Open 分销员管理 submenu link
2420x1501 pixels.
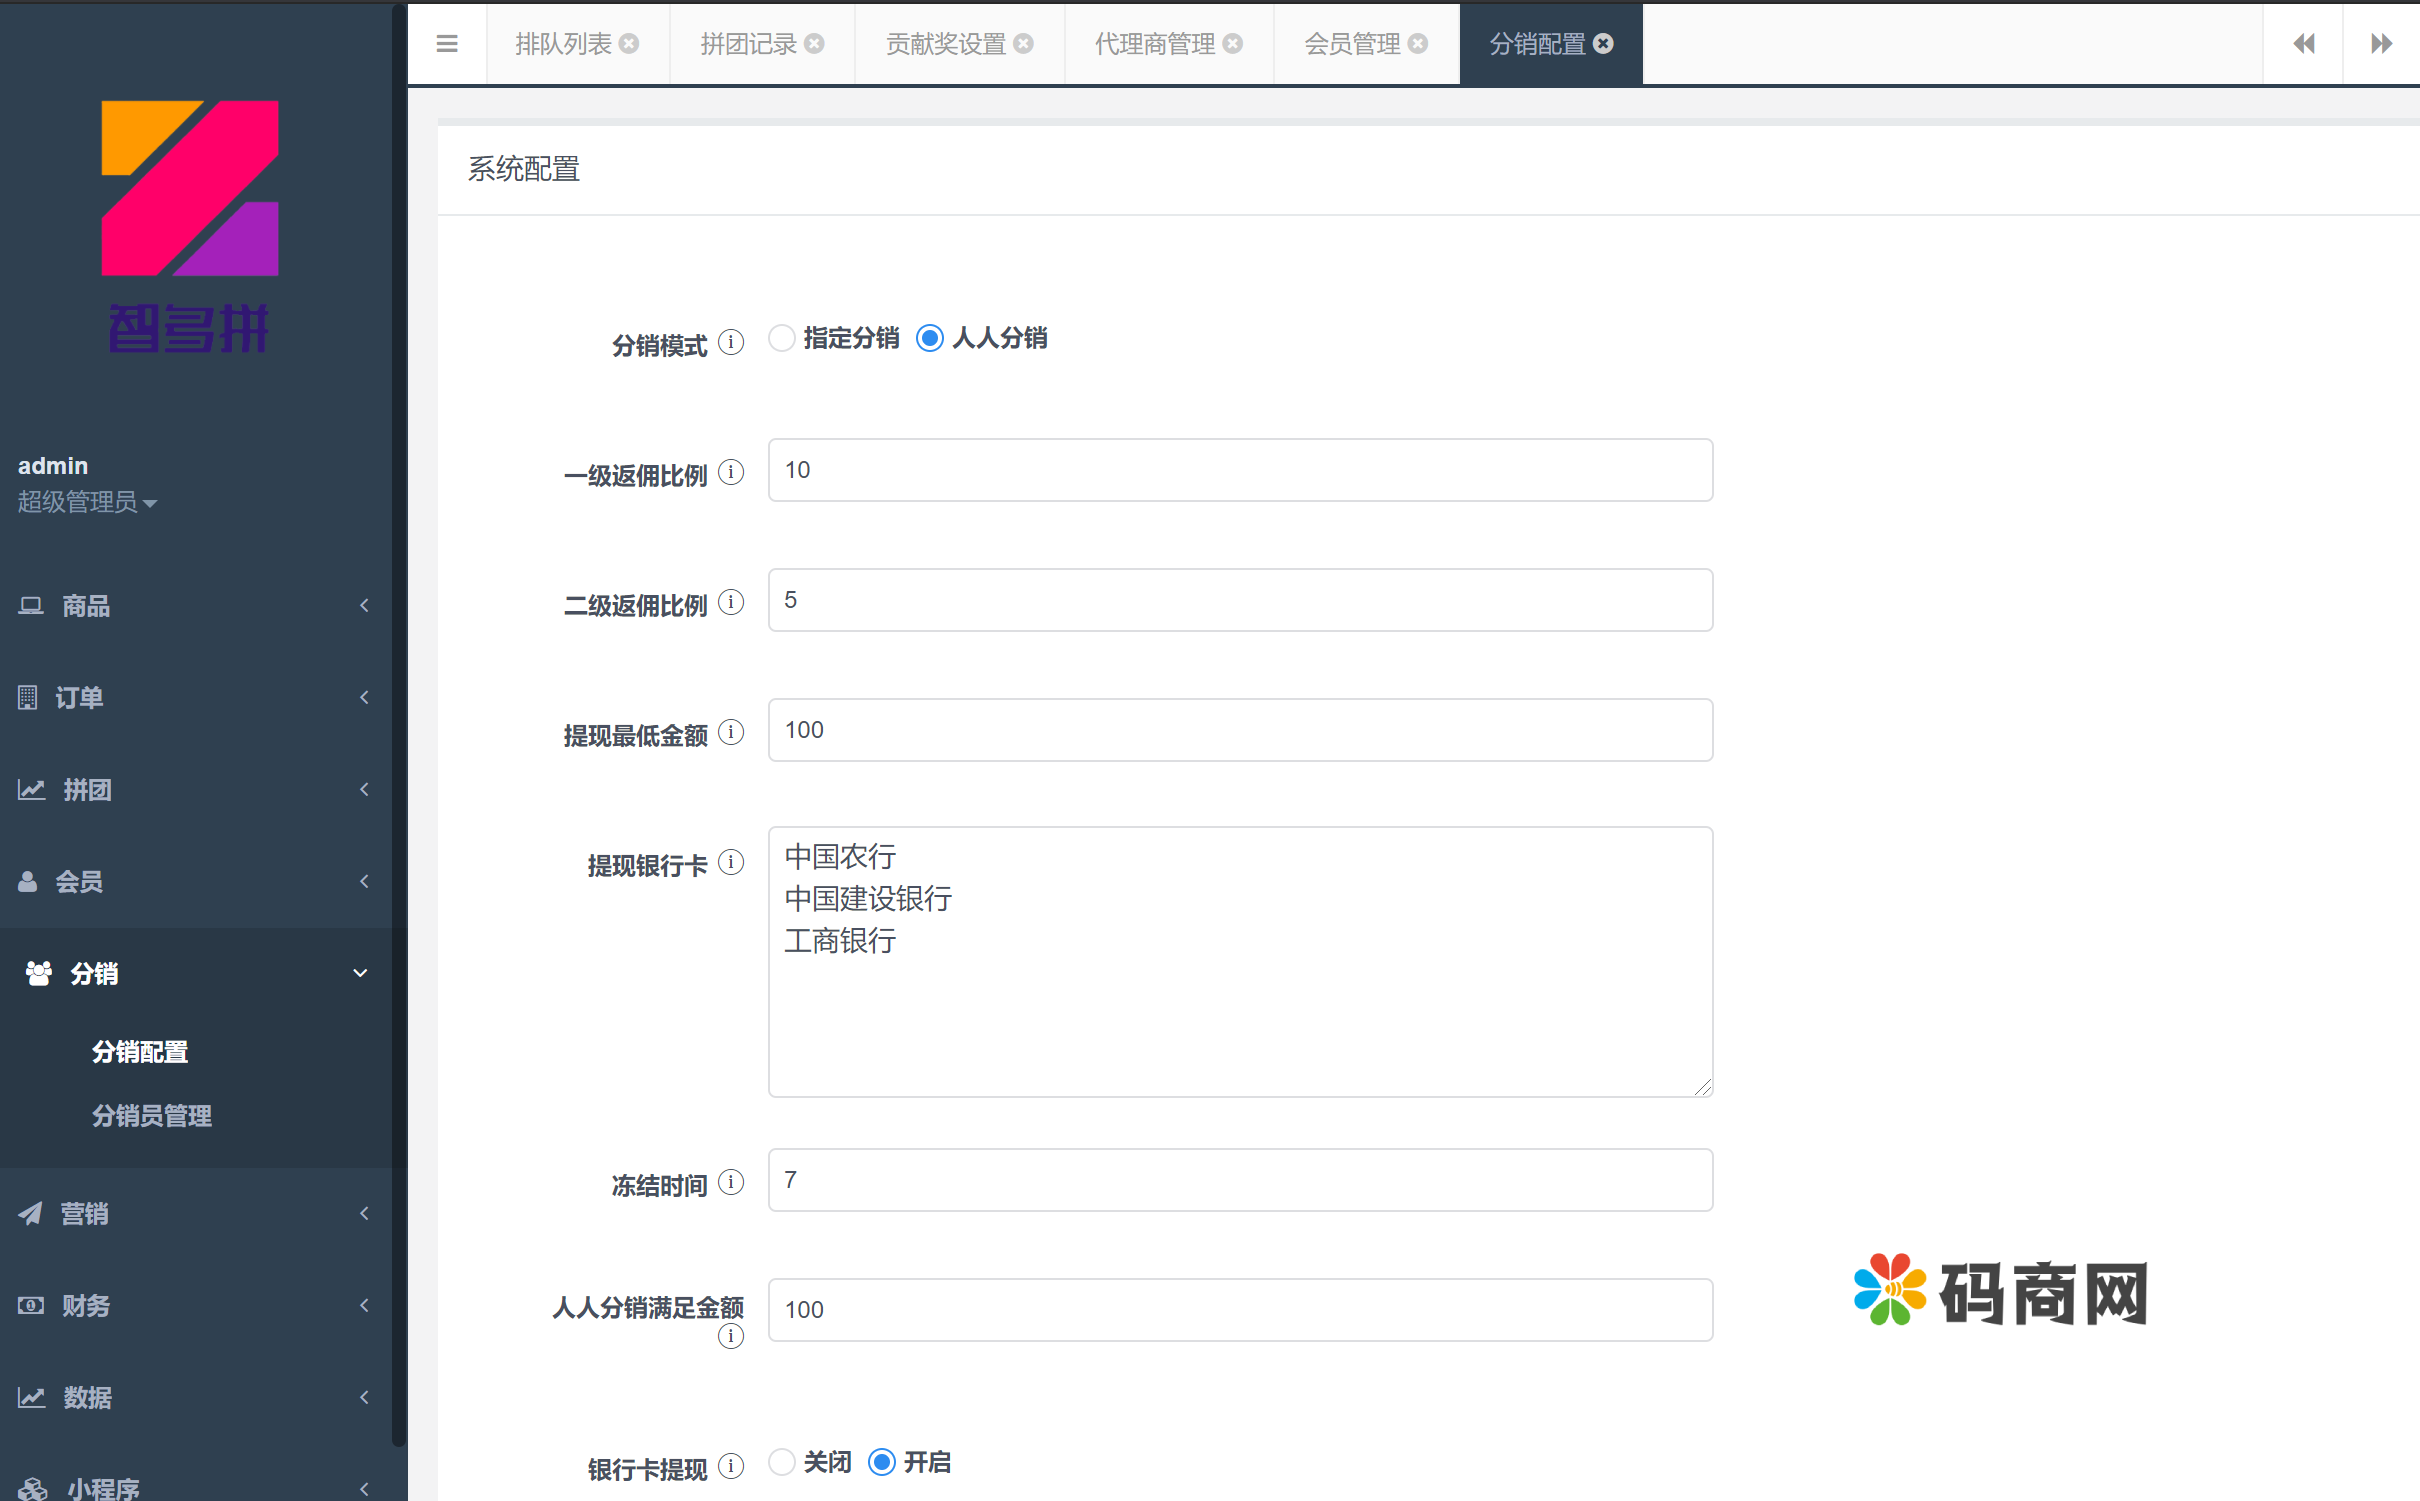coord(152,1115)
